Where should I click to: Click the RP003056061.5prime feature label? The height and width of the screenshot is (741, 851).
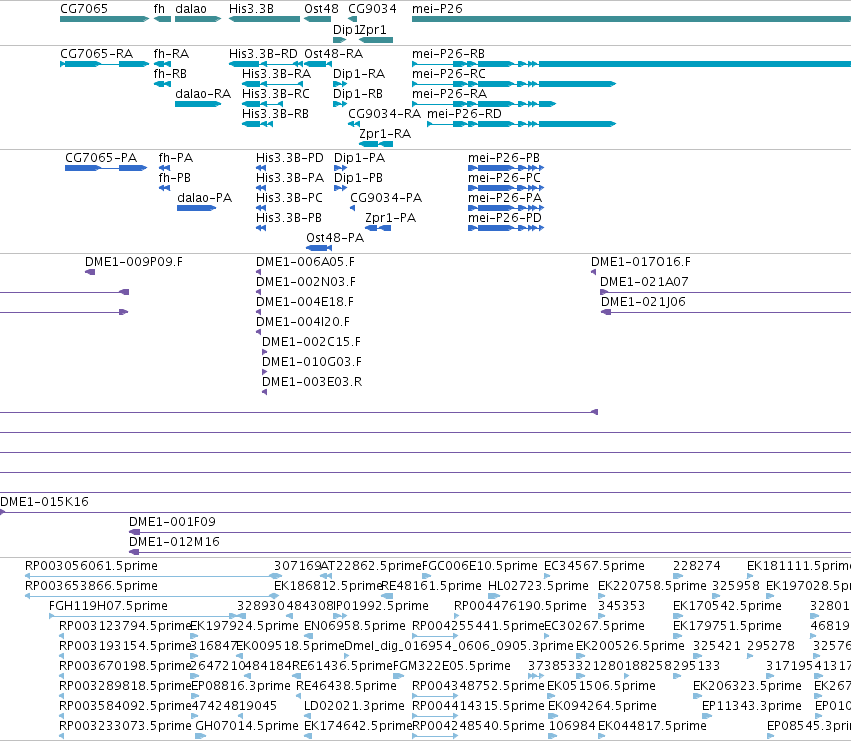coord(91,566)
